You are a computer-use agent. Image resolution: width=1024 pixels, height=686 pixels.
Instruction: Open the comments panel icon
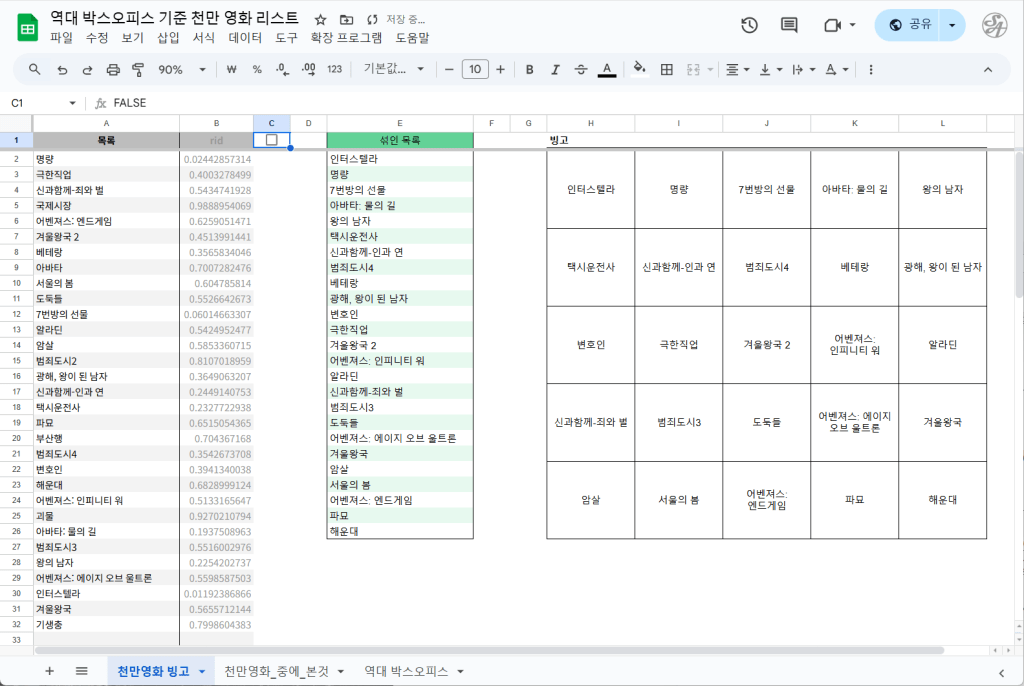789,25
